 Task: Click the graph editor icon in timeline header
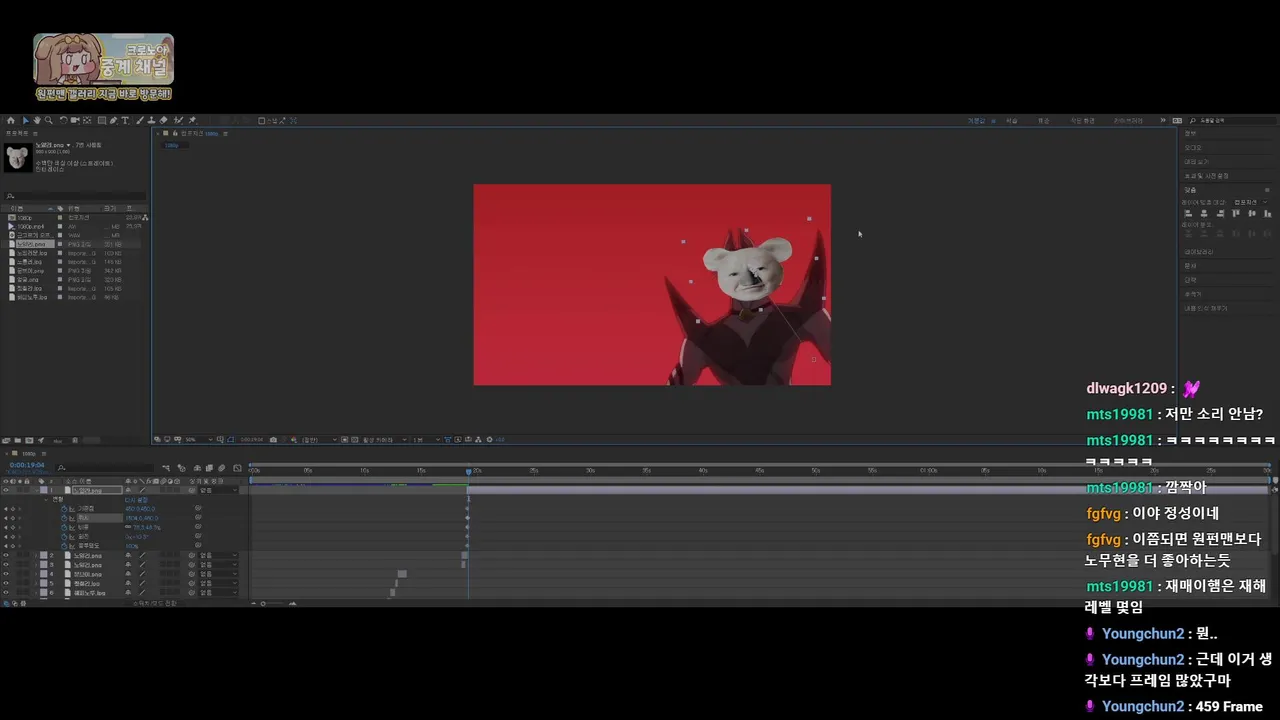(237, 468)
